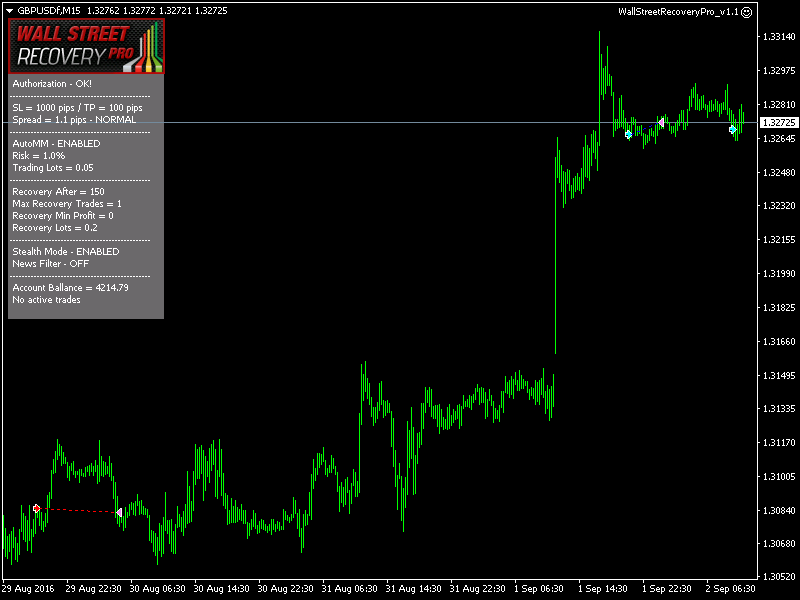Click the WallStreetRecoveryPro_v1.1 expert label
800x600 pixels.
tap(678, 12)
